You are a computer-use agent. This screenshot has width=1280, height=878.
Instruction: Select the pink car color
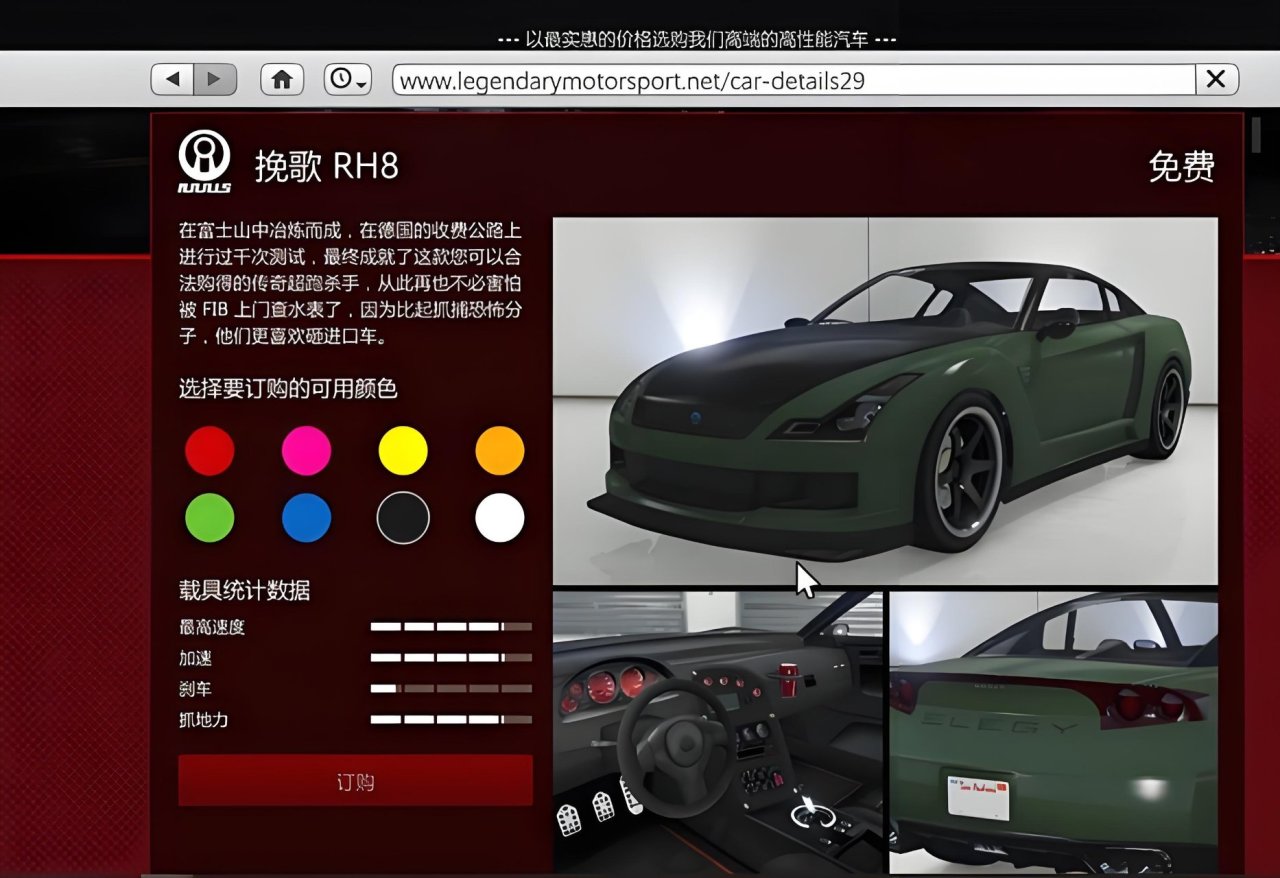[306, 451]
